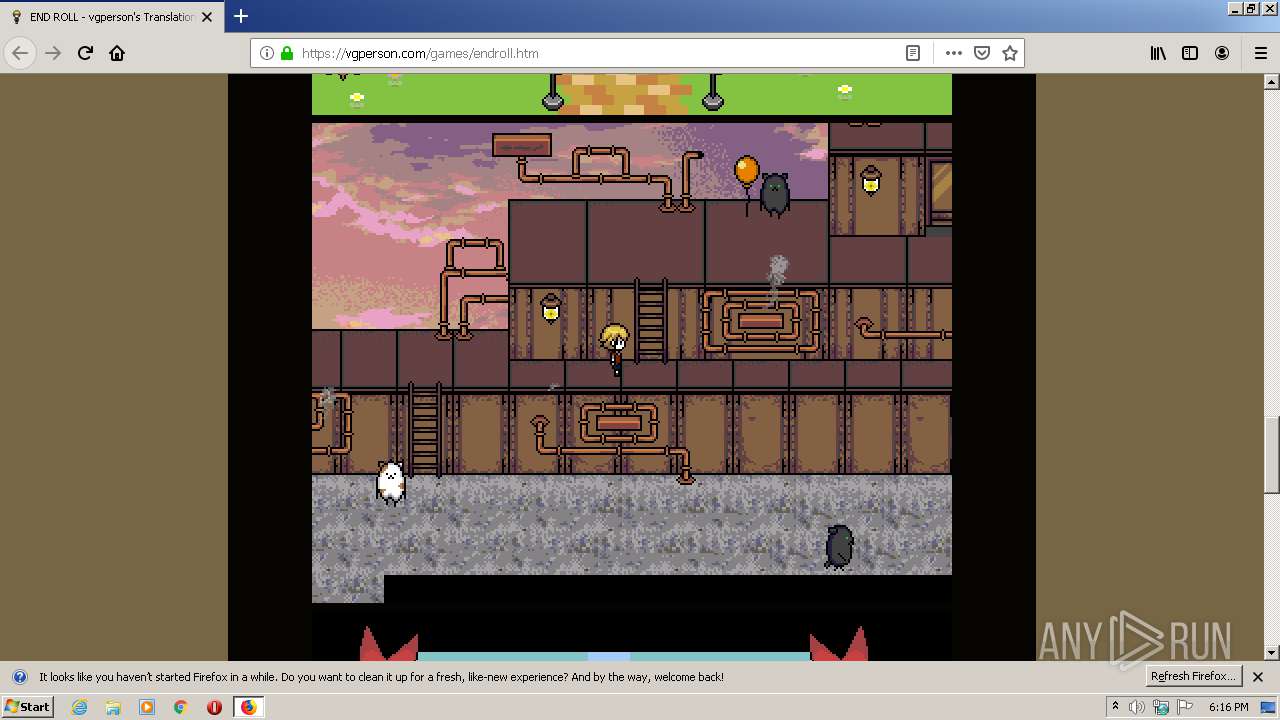Open the media player taskbar icon
The width and height of the screenshot is (1280, 720).
[x=147, y=707]
